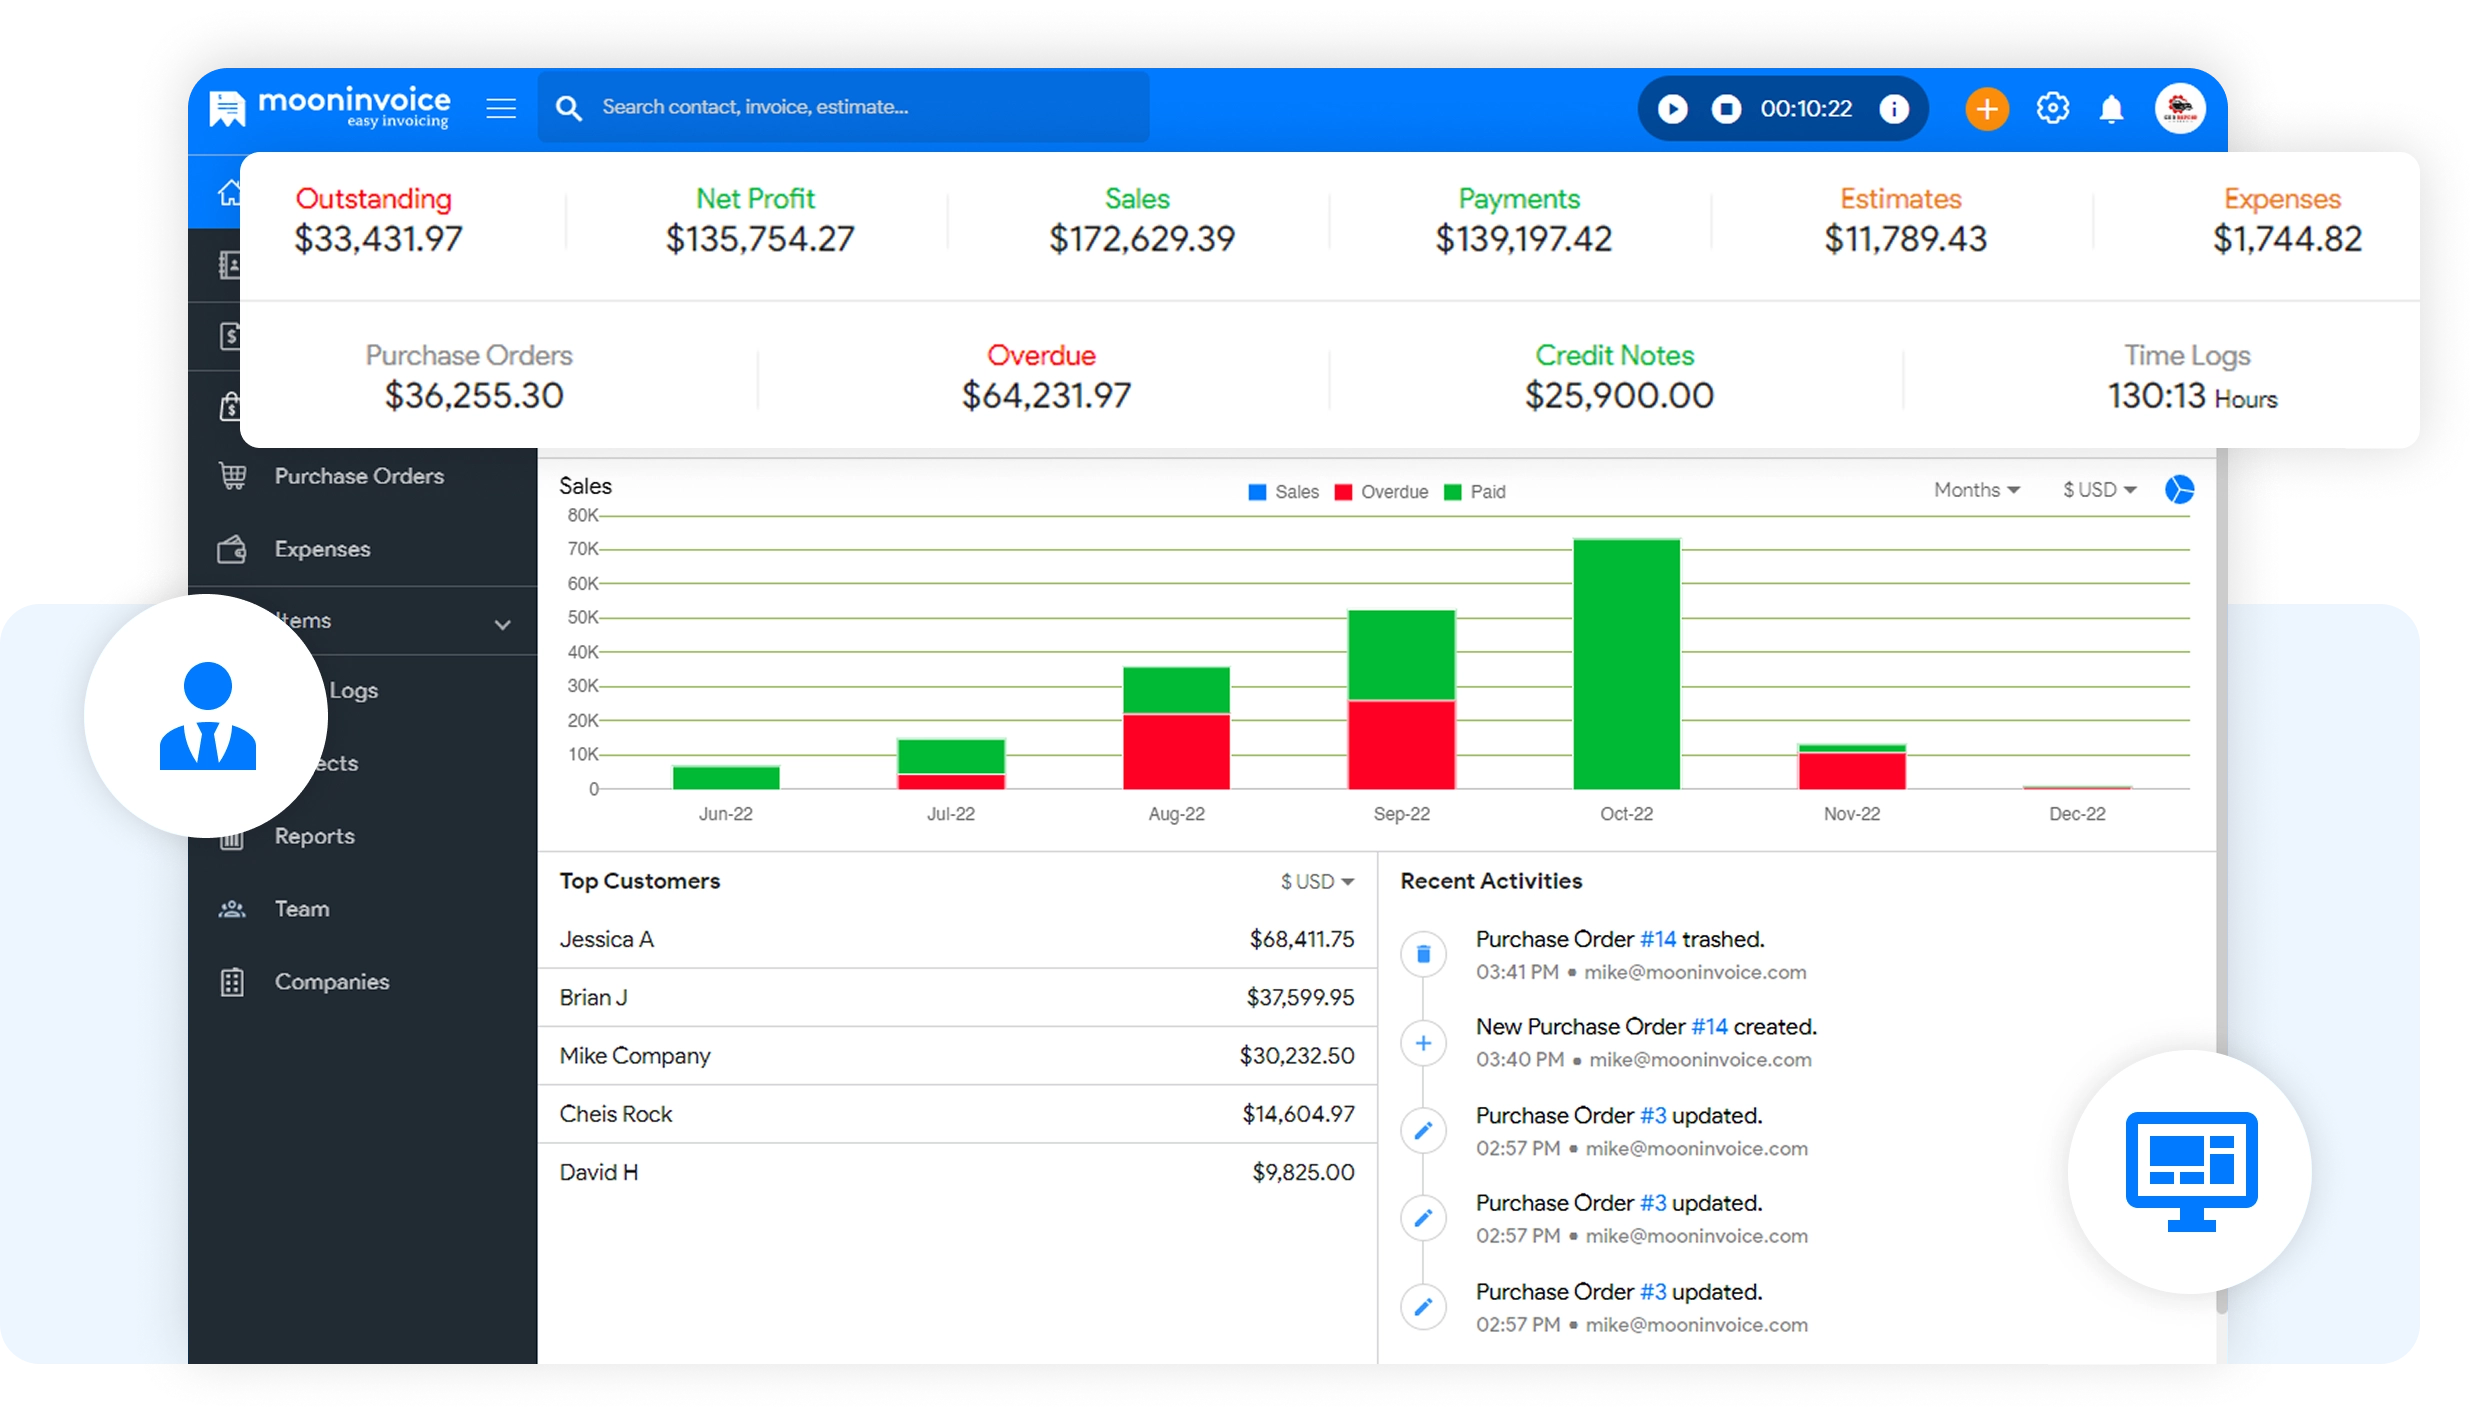Open Purchase Order #14 from Recent Activities
This screenshot has height=1416, width=2480.
point(1659,938)
